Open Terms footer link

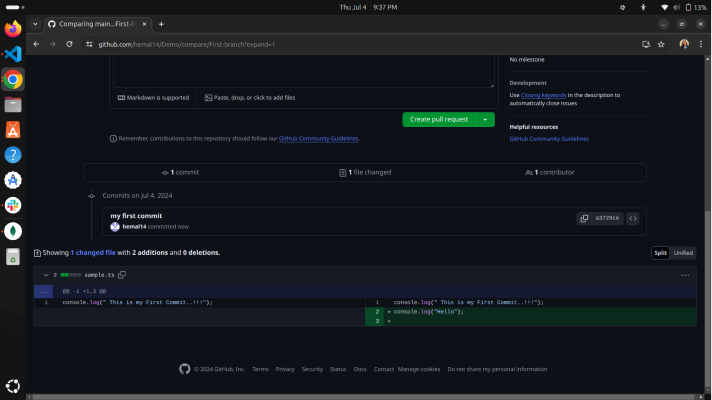tap(260, 369)
